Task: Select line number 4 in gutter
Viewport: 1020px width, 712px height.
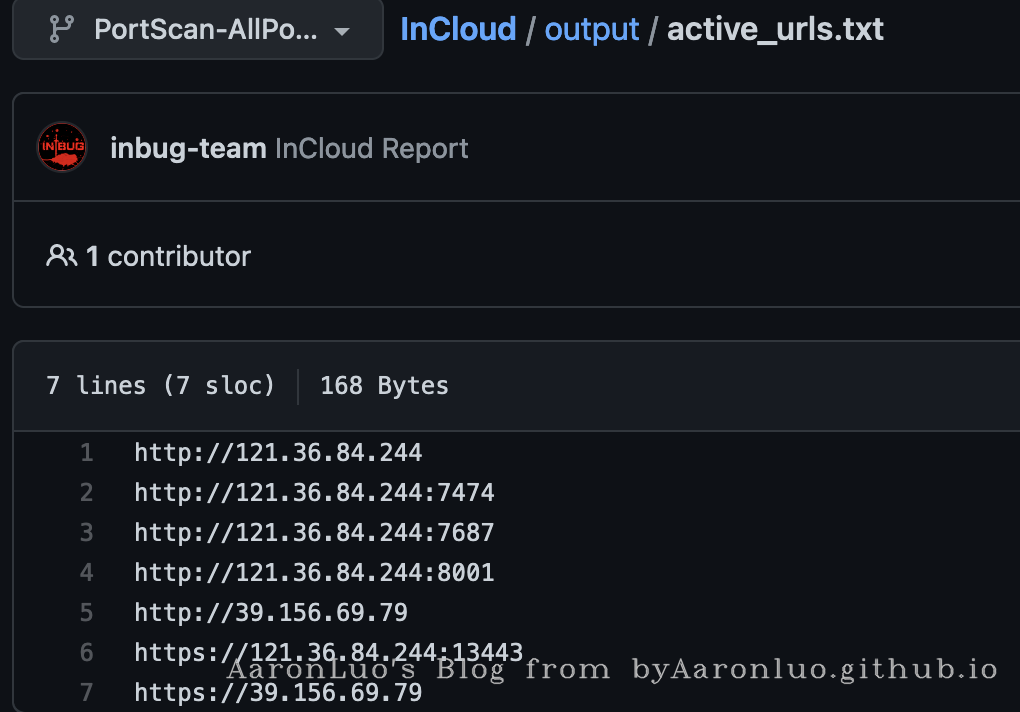Action: (x=86, y=573)
